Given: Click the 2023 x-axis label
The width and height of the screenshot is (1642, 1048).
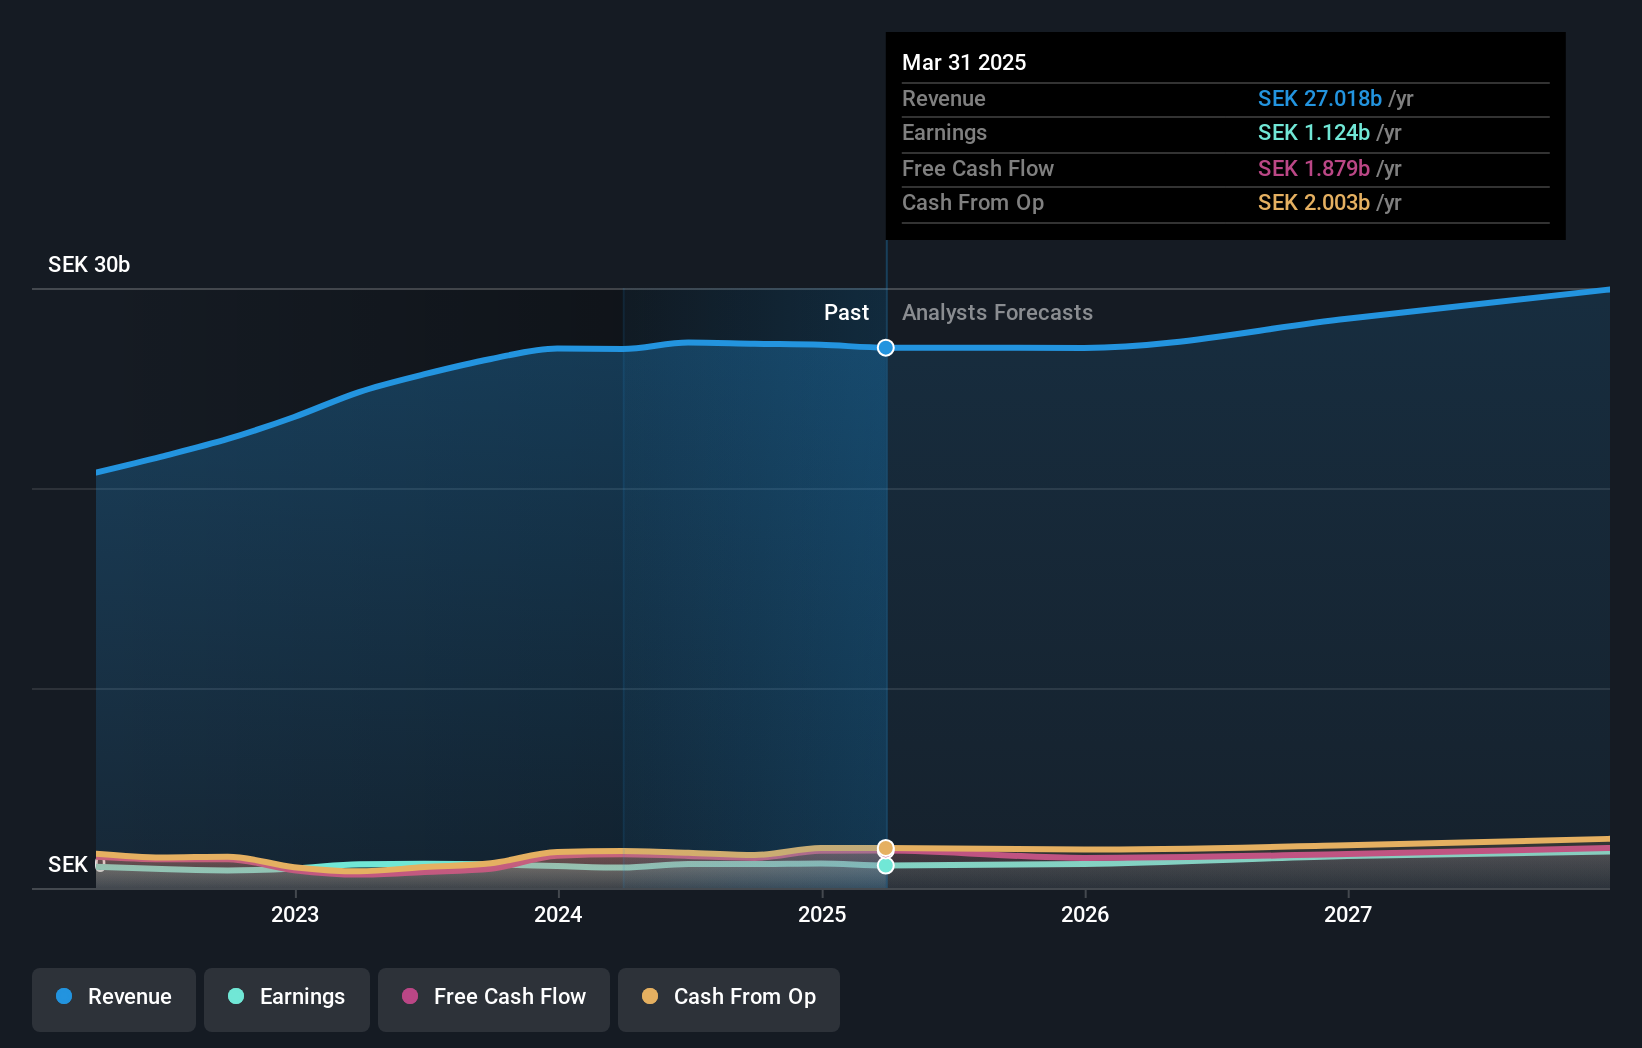Looking at the screenshot, I should pos(295,914).
